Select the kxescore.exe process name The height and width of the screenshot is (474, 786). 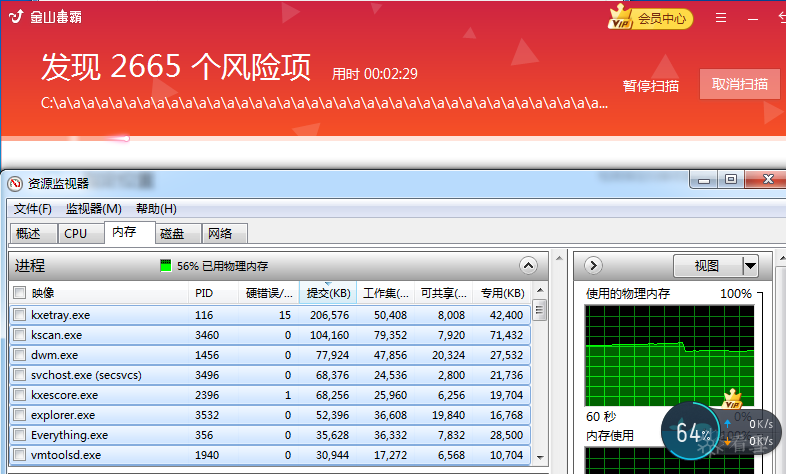pyautogui.click(x=64, y=395)
